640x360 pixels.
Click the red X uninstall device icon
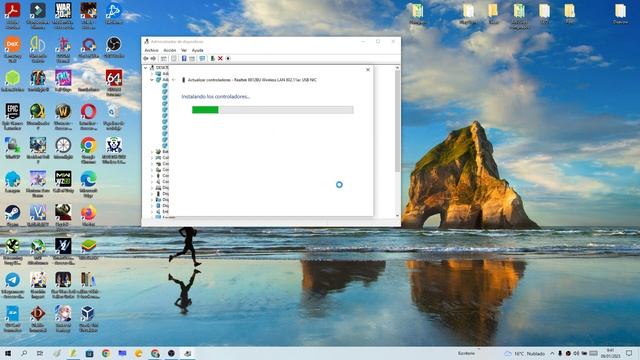click(x=220, y=59)
